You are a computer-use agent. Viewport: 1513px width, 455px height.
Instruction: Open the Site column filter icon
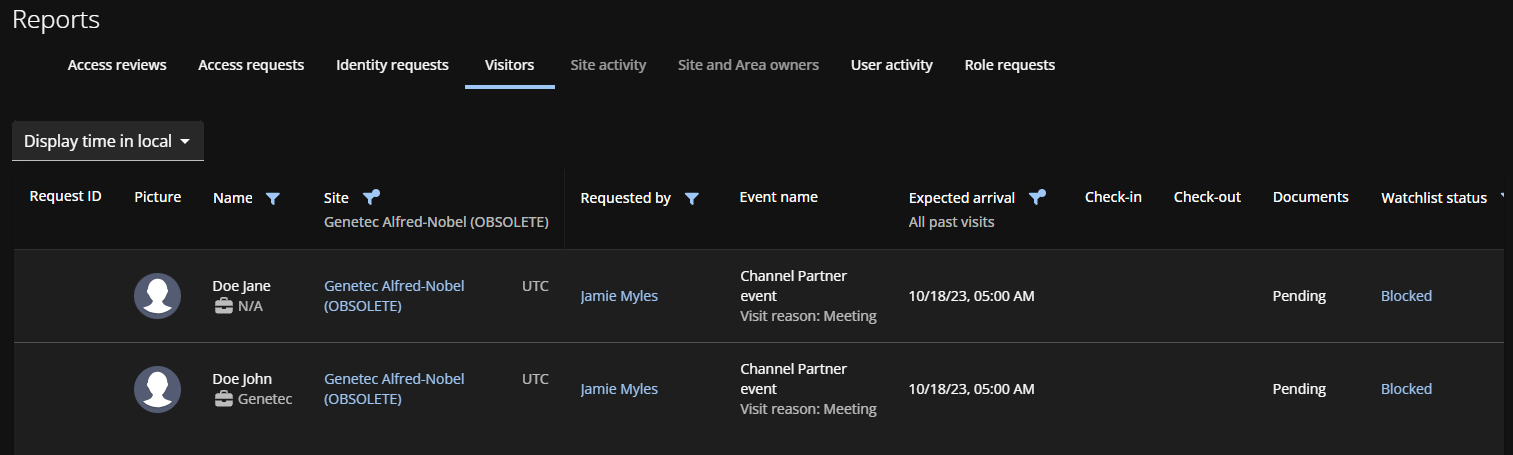(x=371, y=197)
